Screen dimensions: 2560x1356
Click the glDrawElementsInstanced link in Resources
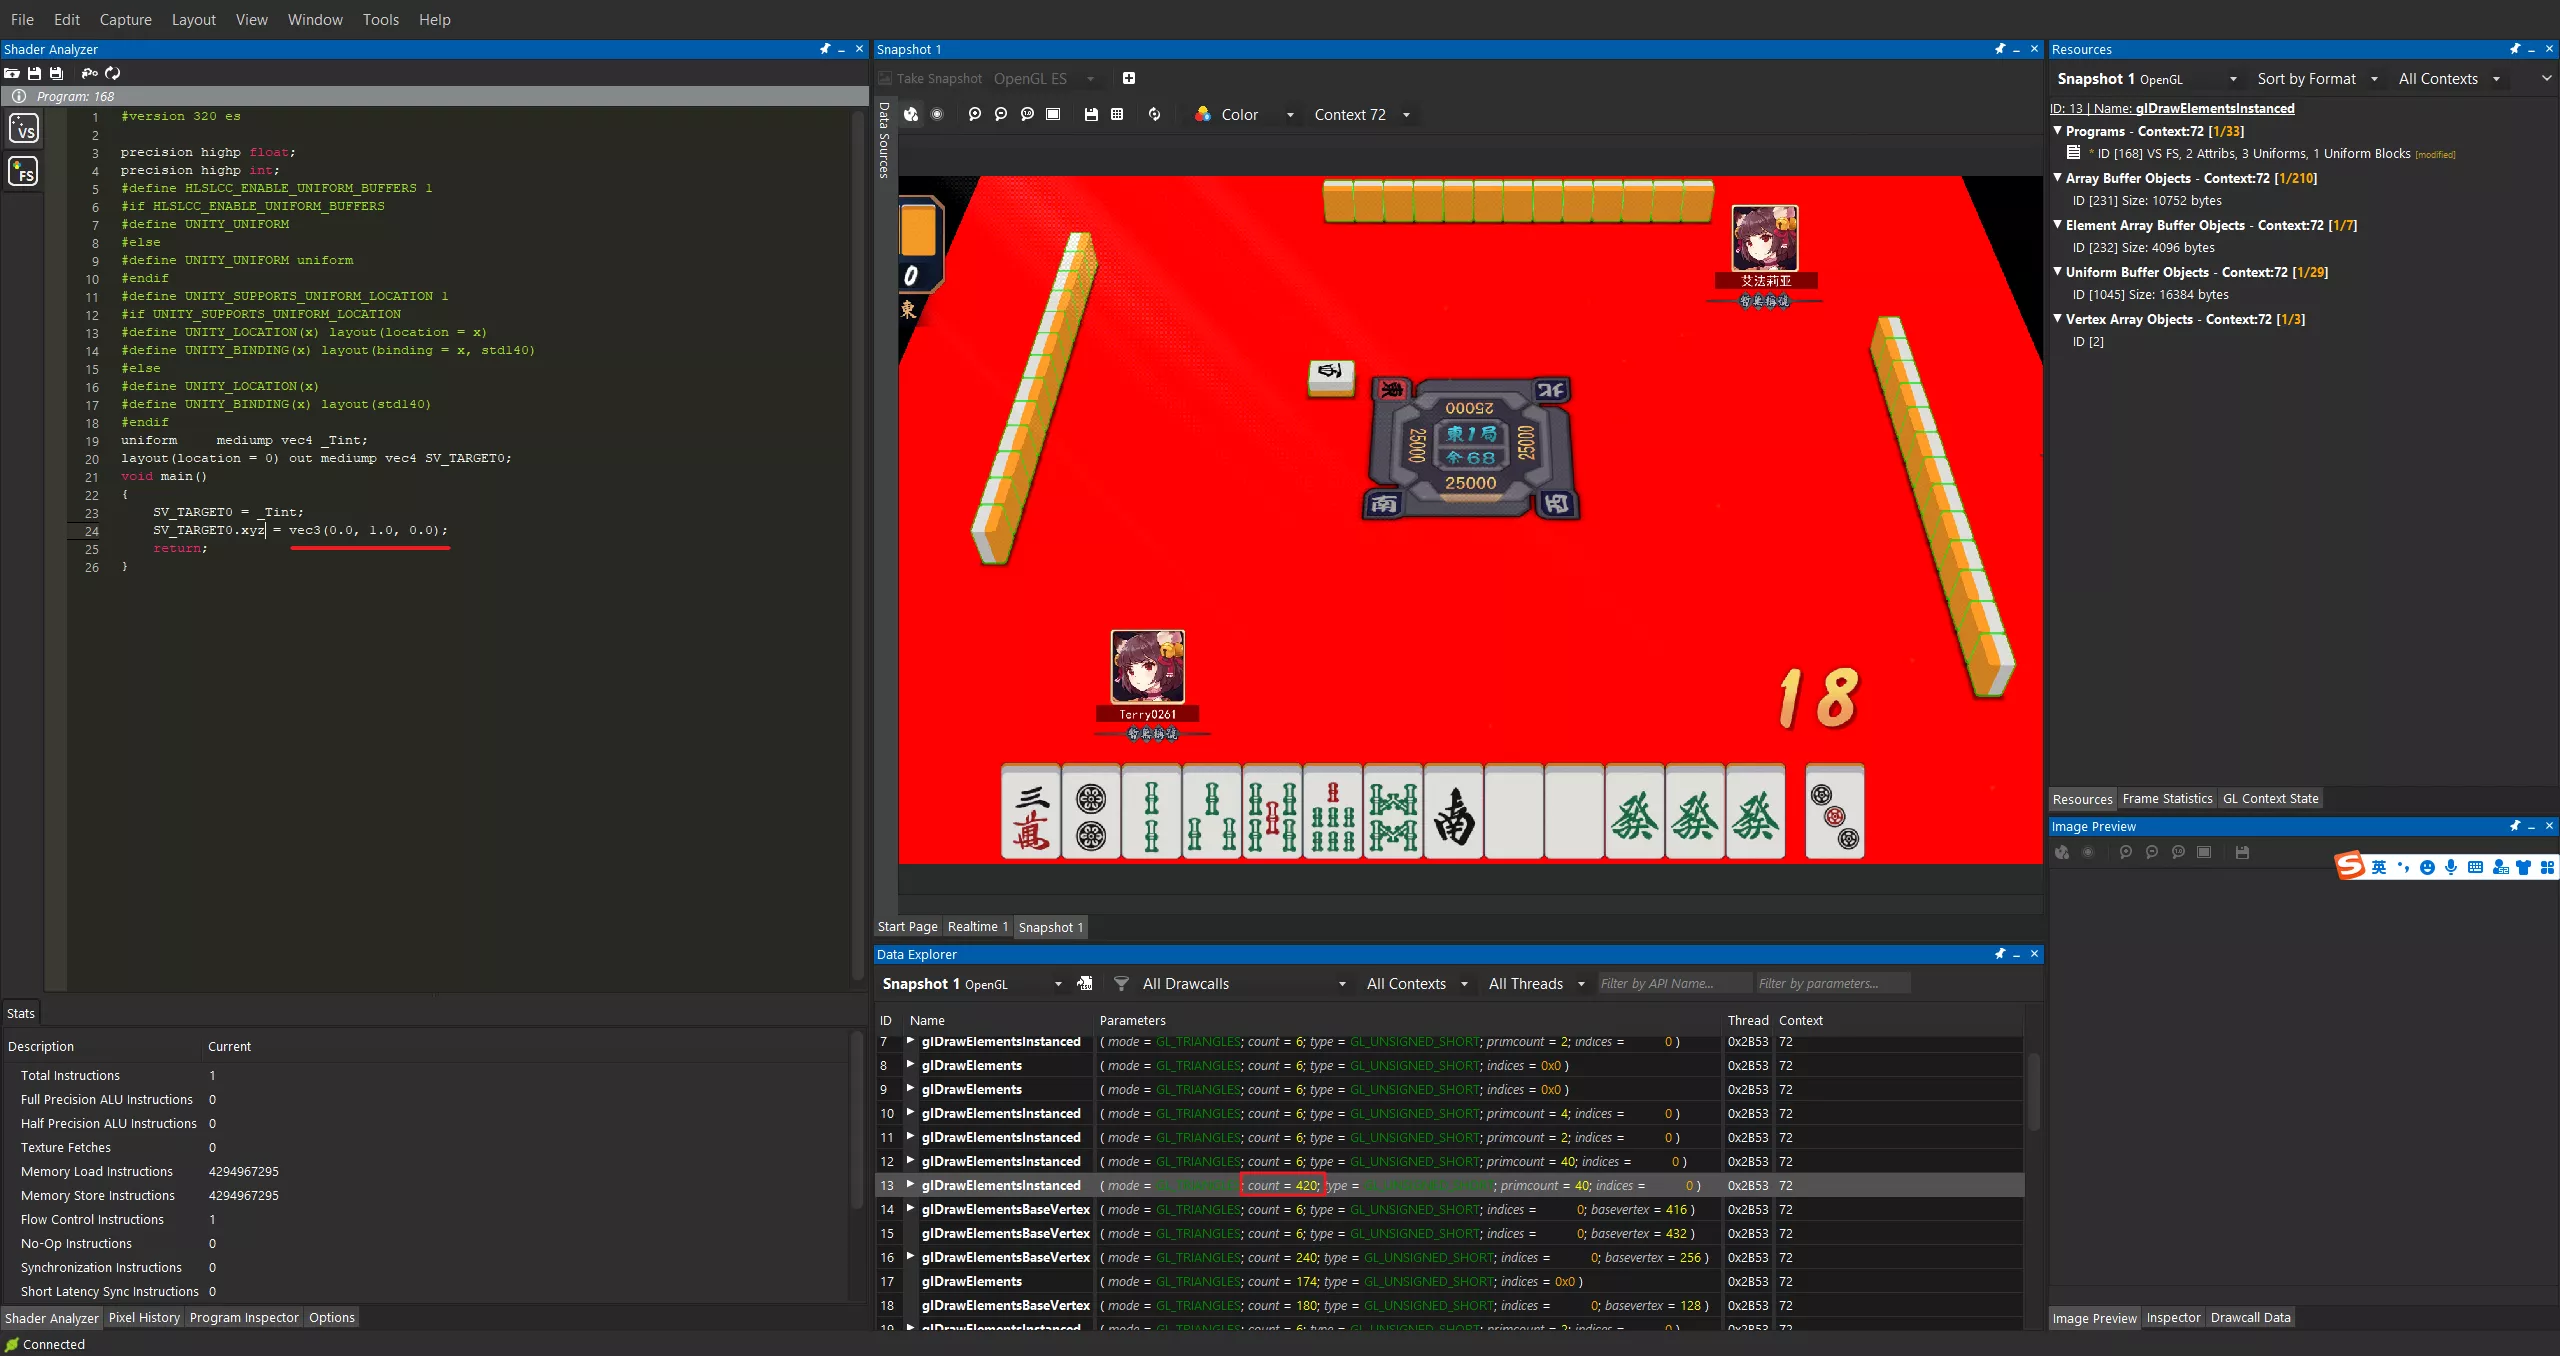(x=2214, y=108)
